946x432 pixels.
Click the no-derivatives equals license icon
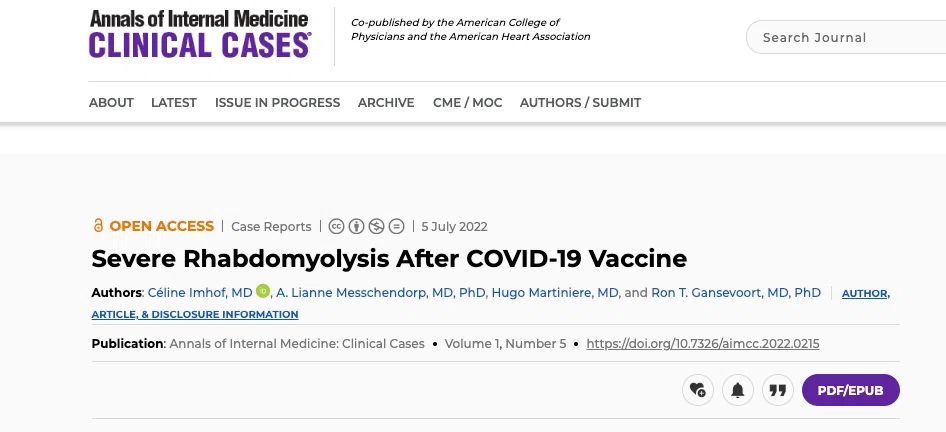396,226
